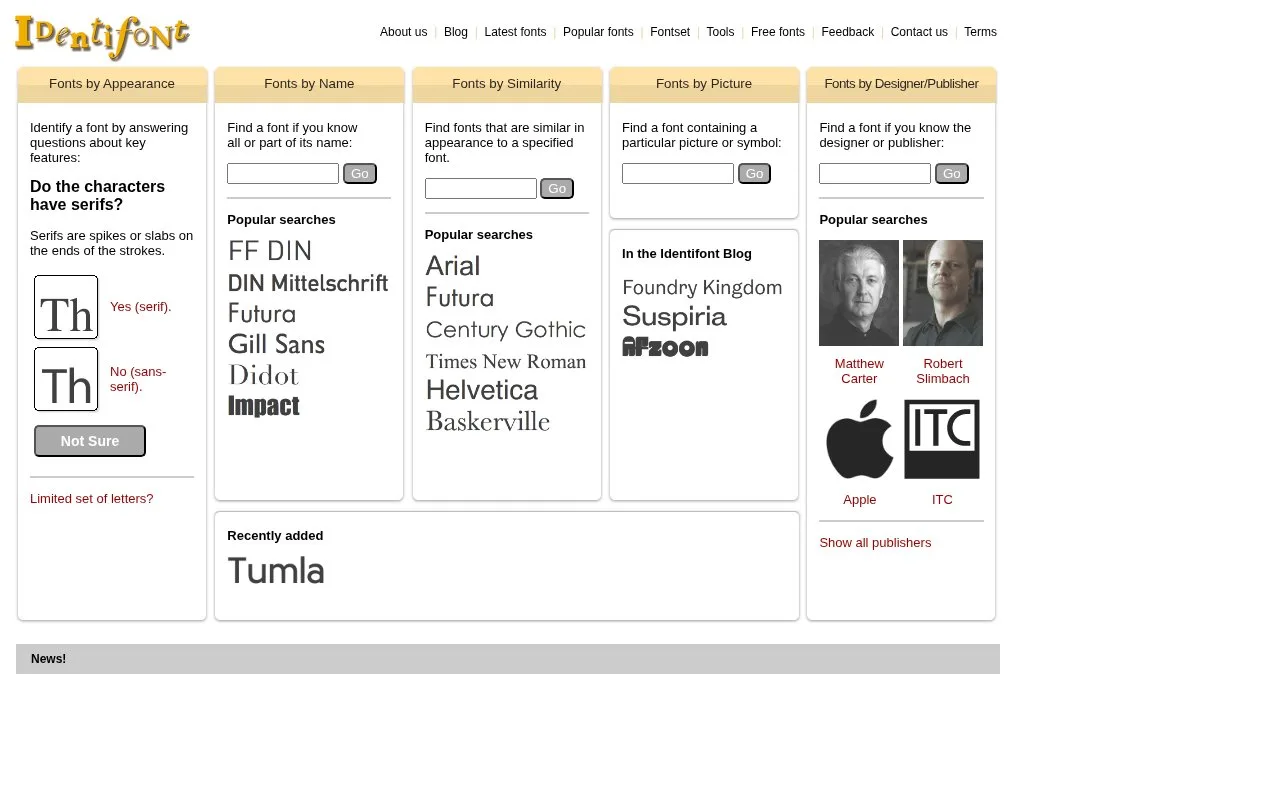Open the Fontset page
Screen dimensions: 1280x800
670,32
